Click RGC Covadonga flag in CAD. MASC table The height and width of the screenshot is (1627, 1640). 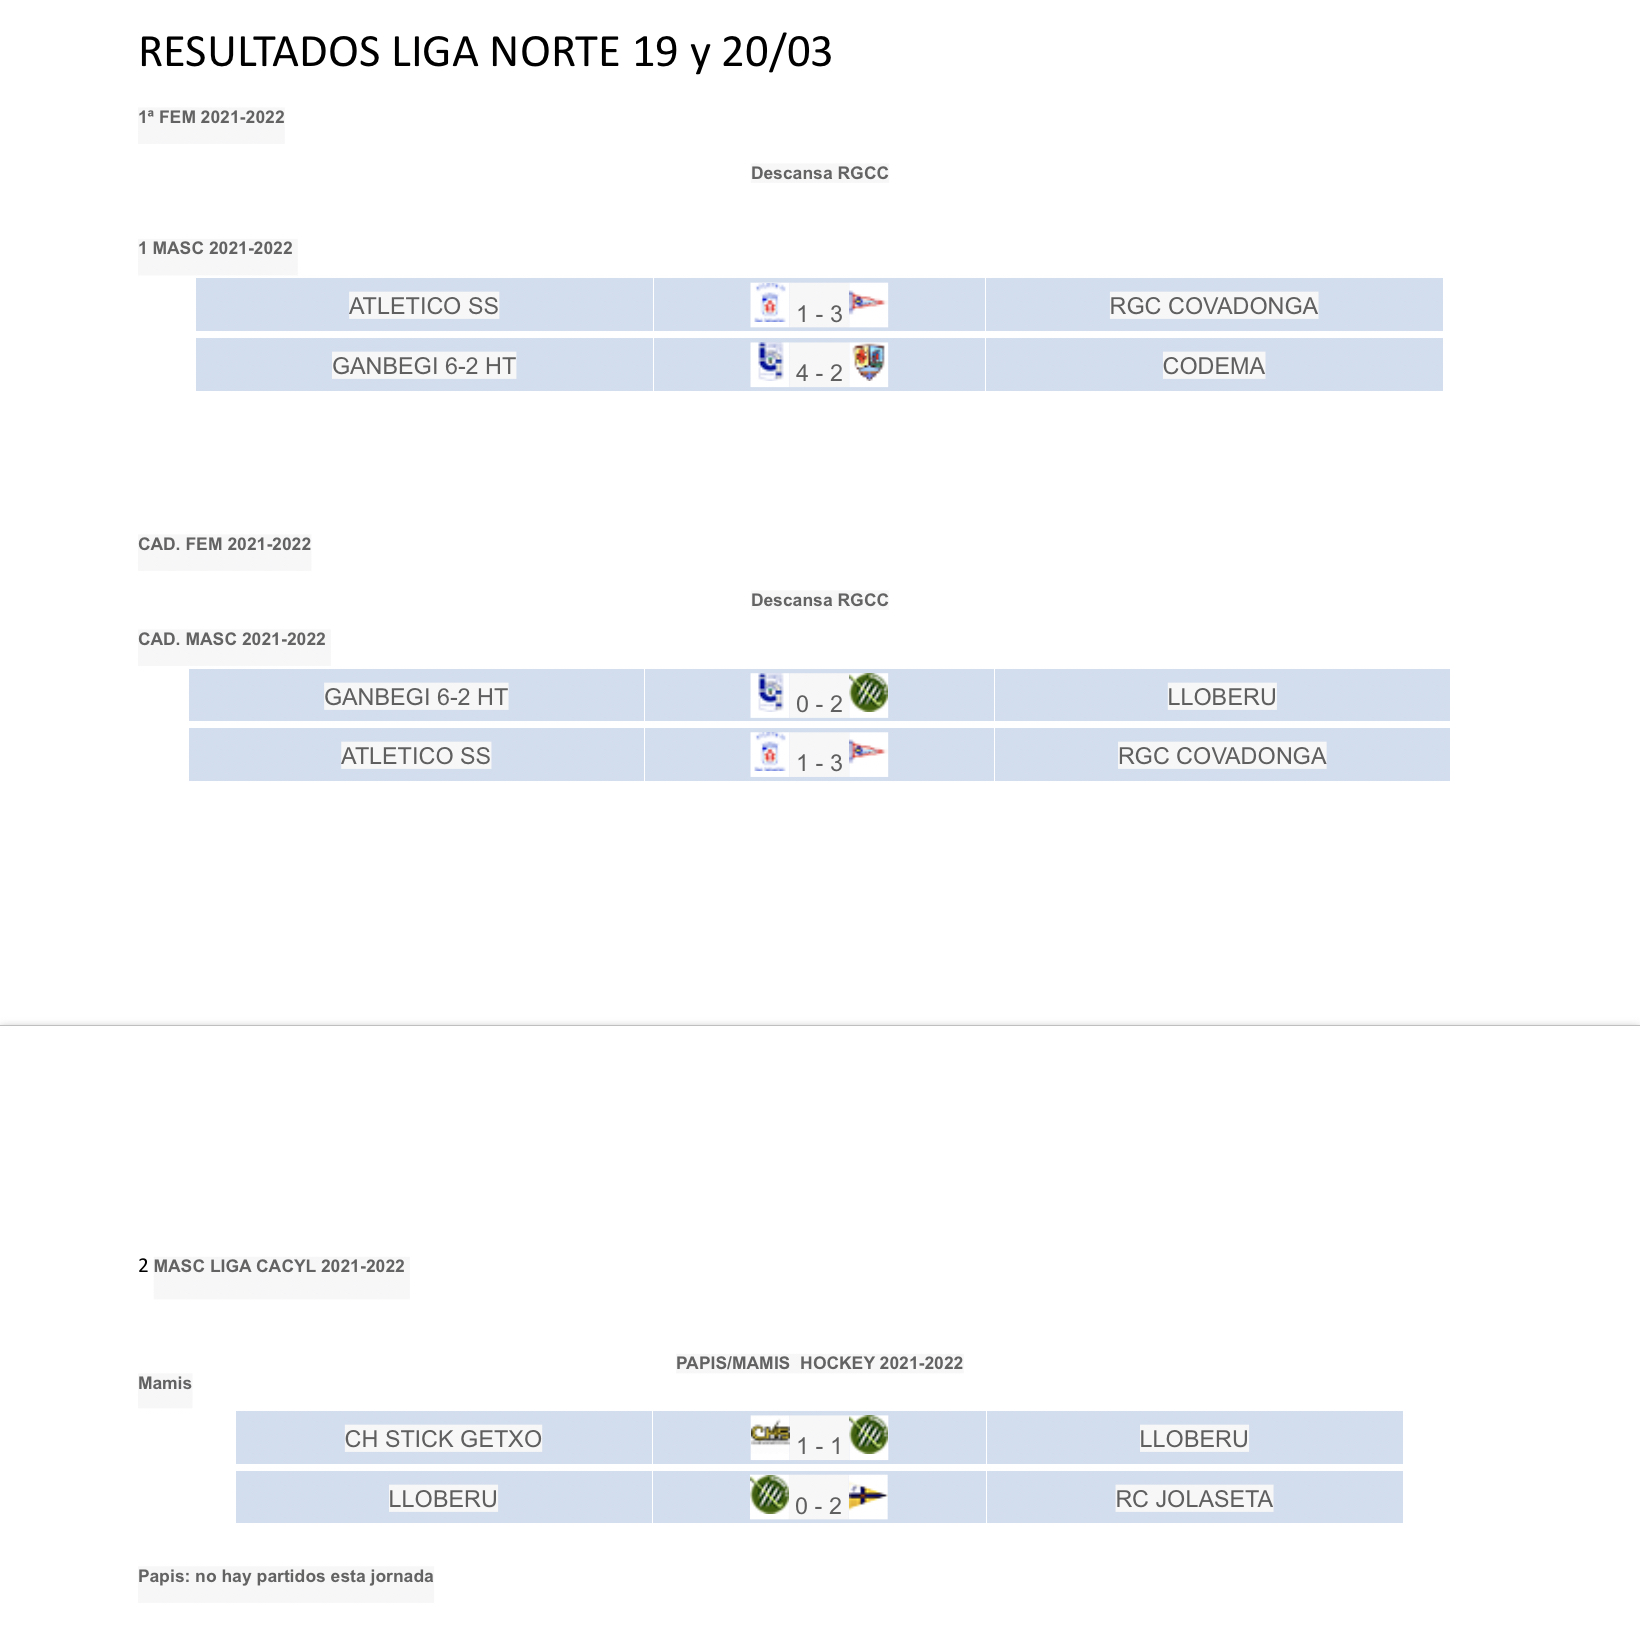(867, 751)
